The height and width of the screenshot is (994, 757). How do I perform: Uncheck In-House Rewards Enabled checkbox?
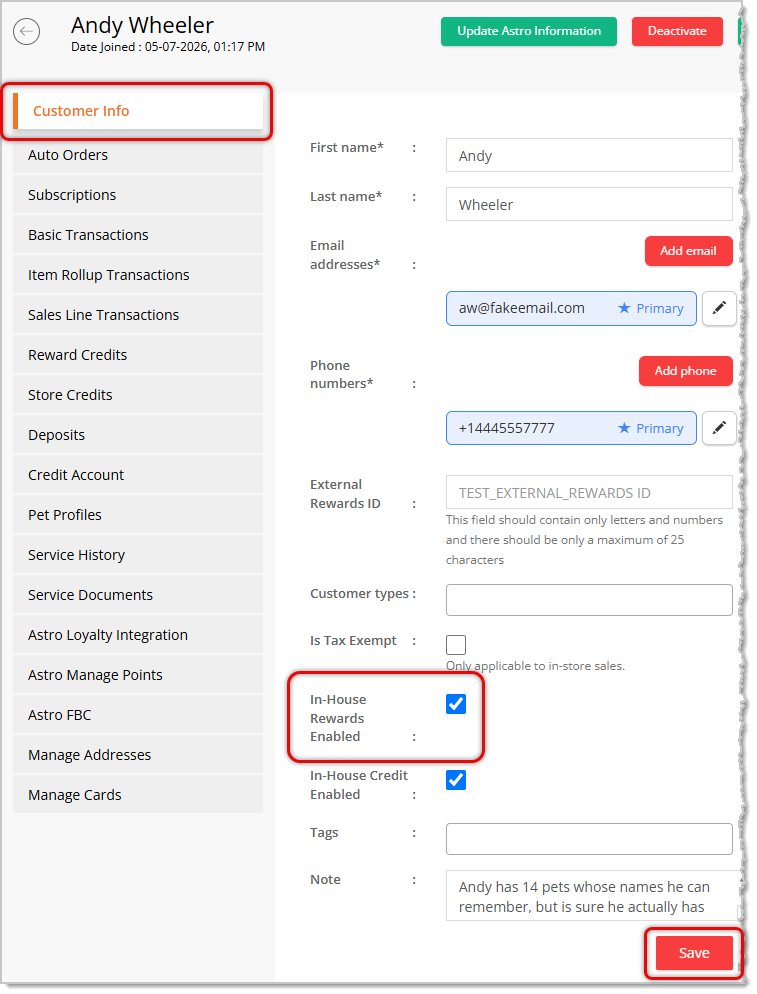pyautogui.click(x=456, y=704)
